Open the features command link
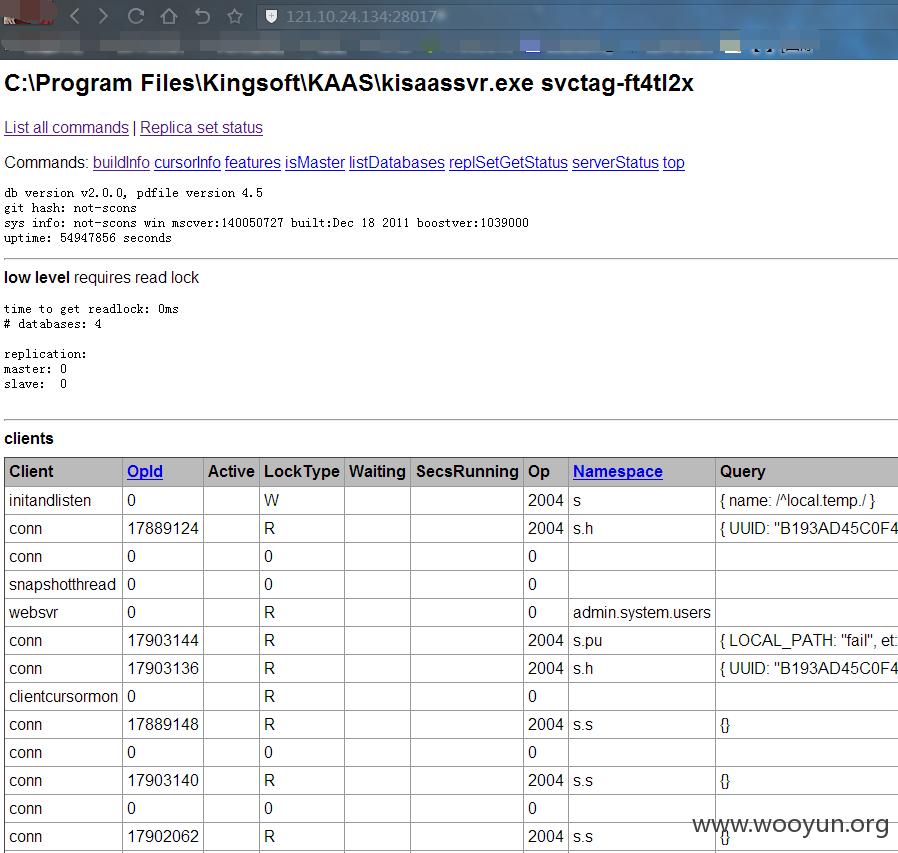This screenshot has width=898, height=853. (253, 163)
